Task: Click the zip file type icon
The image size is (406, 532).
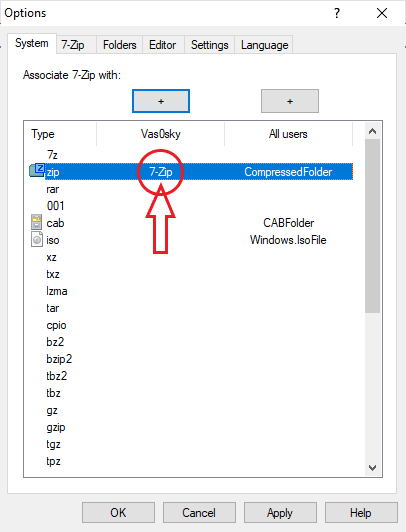Action: pyautogui.click(x=37, y=170)
